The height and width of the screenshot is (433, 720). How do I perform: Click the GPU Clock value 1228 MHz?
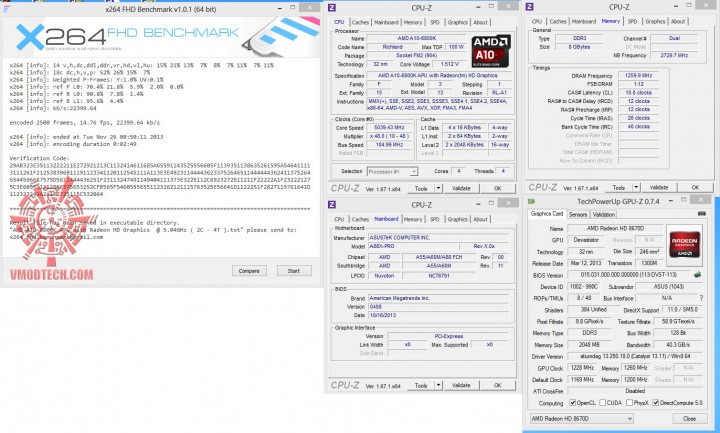[582, 368]
